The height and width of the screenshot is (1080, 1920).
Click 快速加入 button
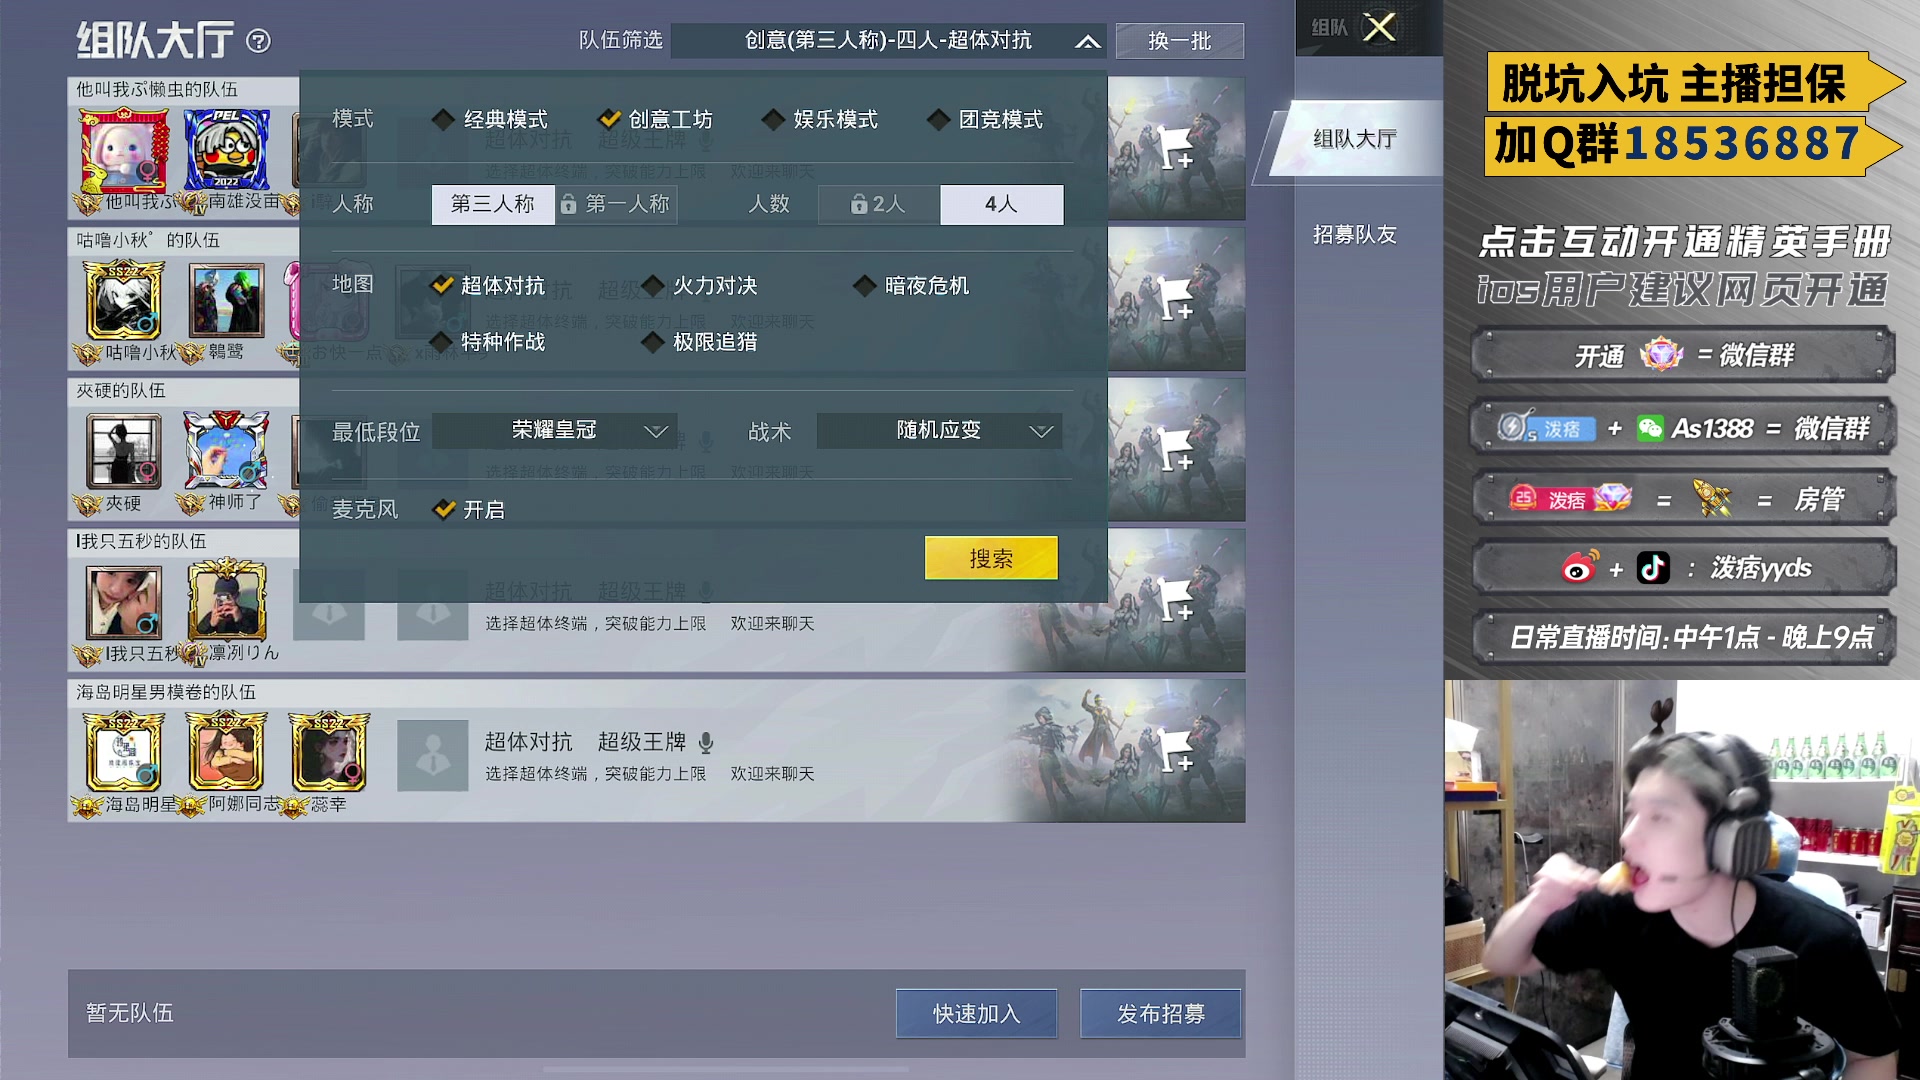pyautogui.click(x=977, y=1014)
